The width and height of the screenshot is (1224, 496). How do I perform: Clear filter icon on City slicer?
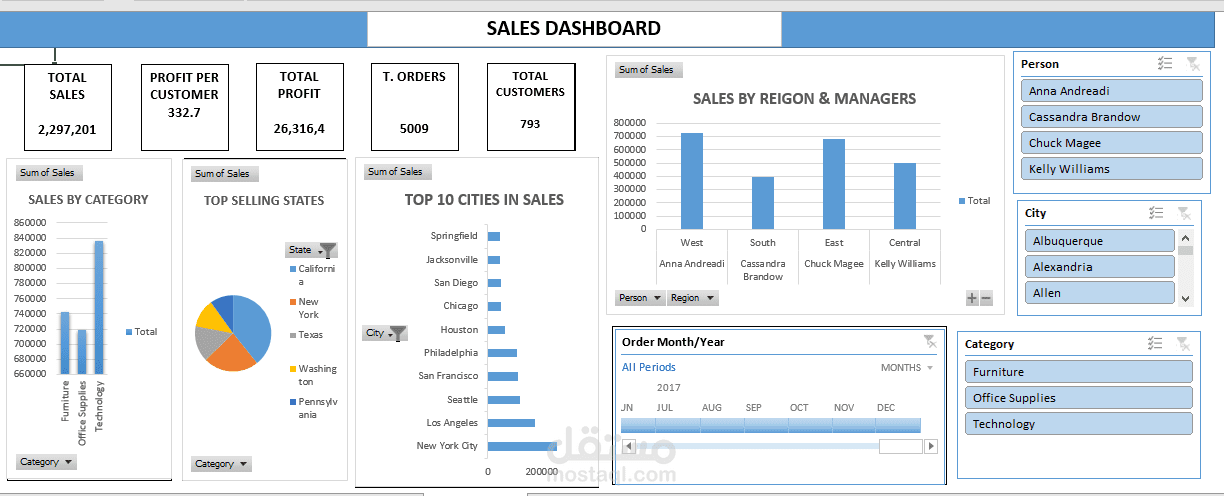point(1184,213)
